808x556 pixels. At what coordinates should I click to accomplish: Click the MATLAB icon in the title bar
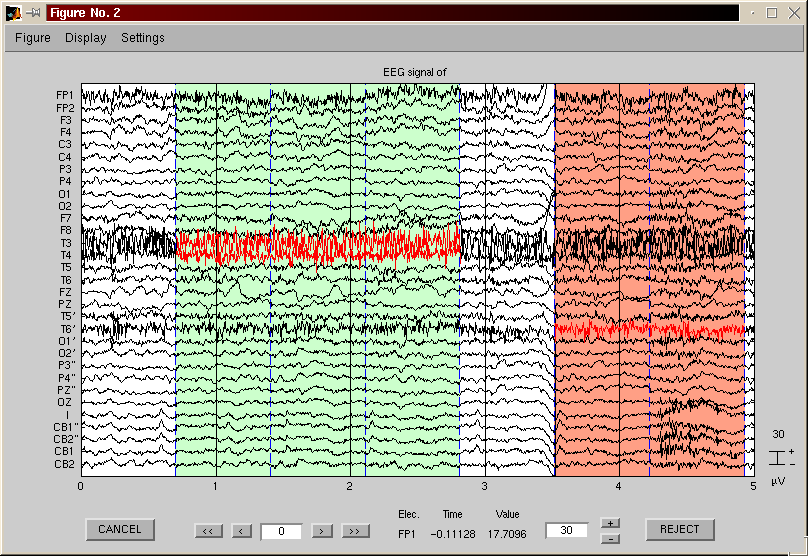(13, 13)
